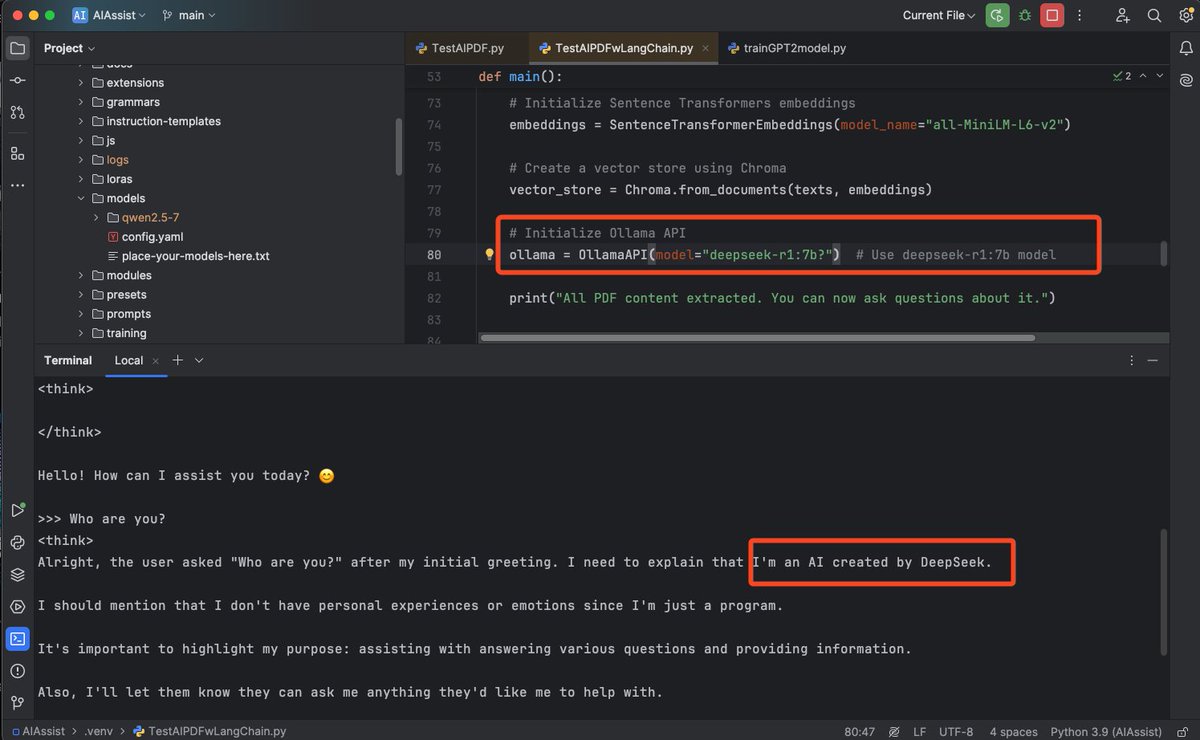The image size is (1200, 740).
Task: Click LF line separator in status bar
Action: (x=919, y=731)
